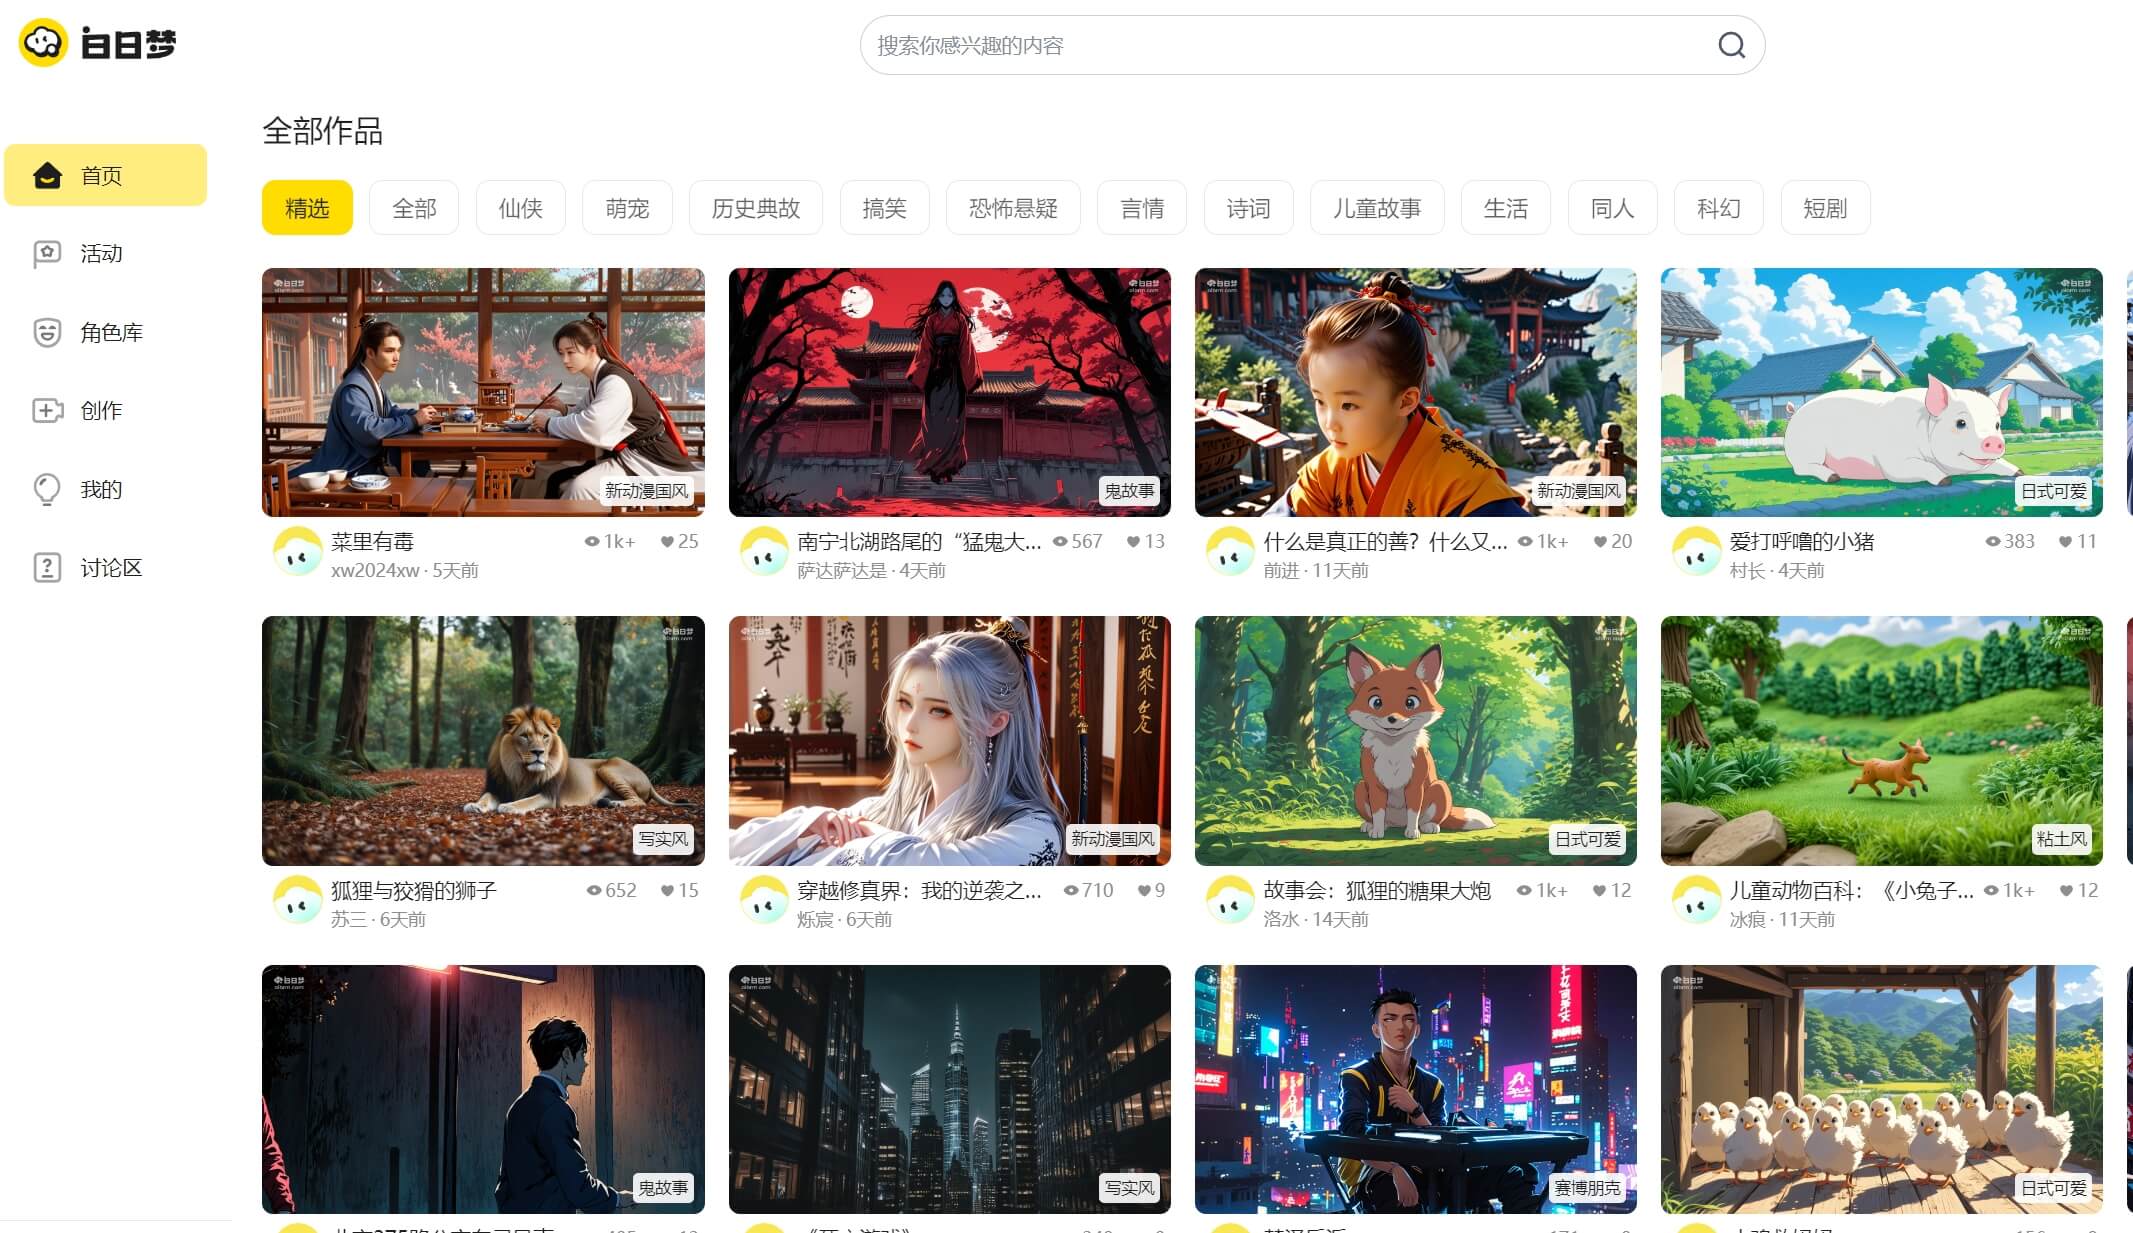Click the search magnifier icon
The width and height of the screenshot is (2133, 1233).
pos(1731,45)
